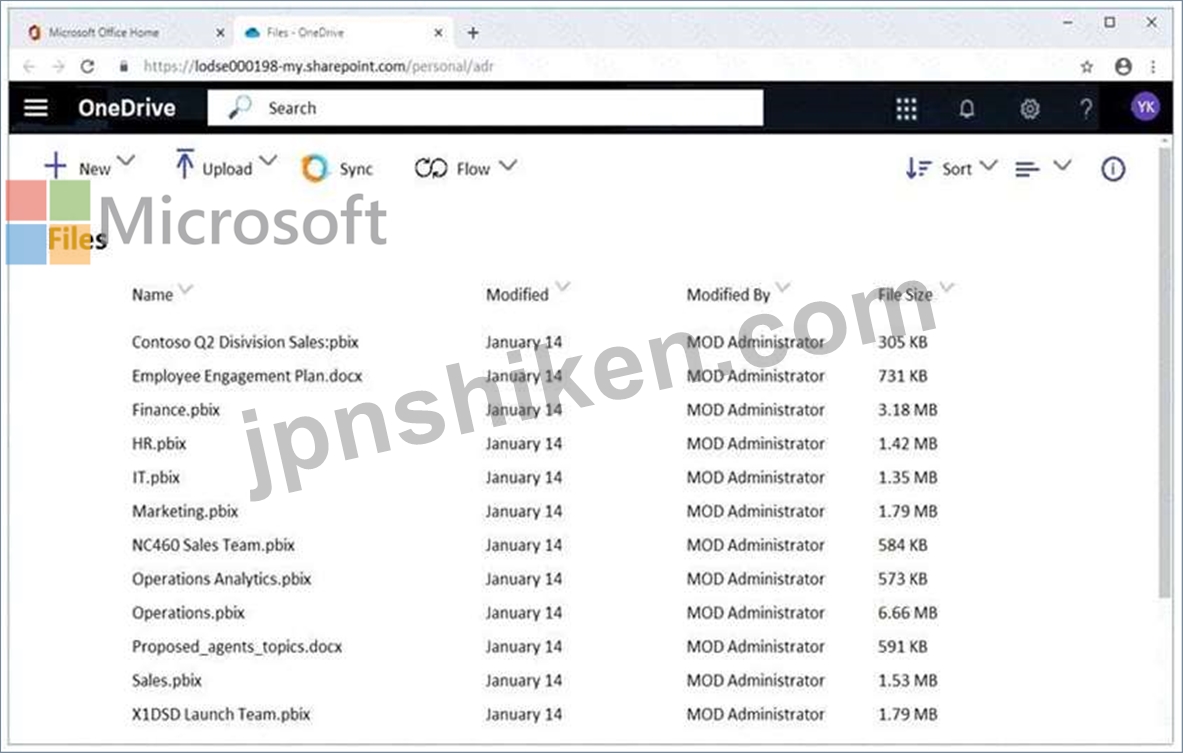The width and height of the screenshot is (1183, 753).
Task: Open Proposed_agents_topics.docx
Action: [x=237, y=647]
